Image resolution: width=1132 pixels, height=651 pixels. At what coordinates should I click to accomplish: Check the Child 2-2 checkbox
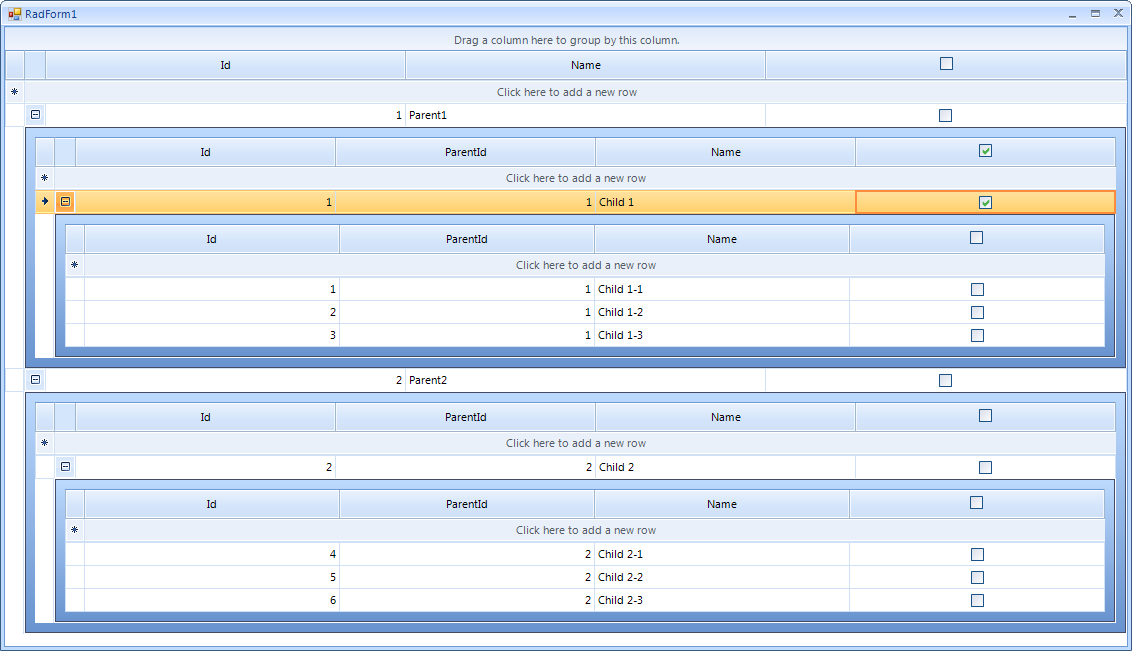point(978,577)
